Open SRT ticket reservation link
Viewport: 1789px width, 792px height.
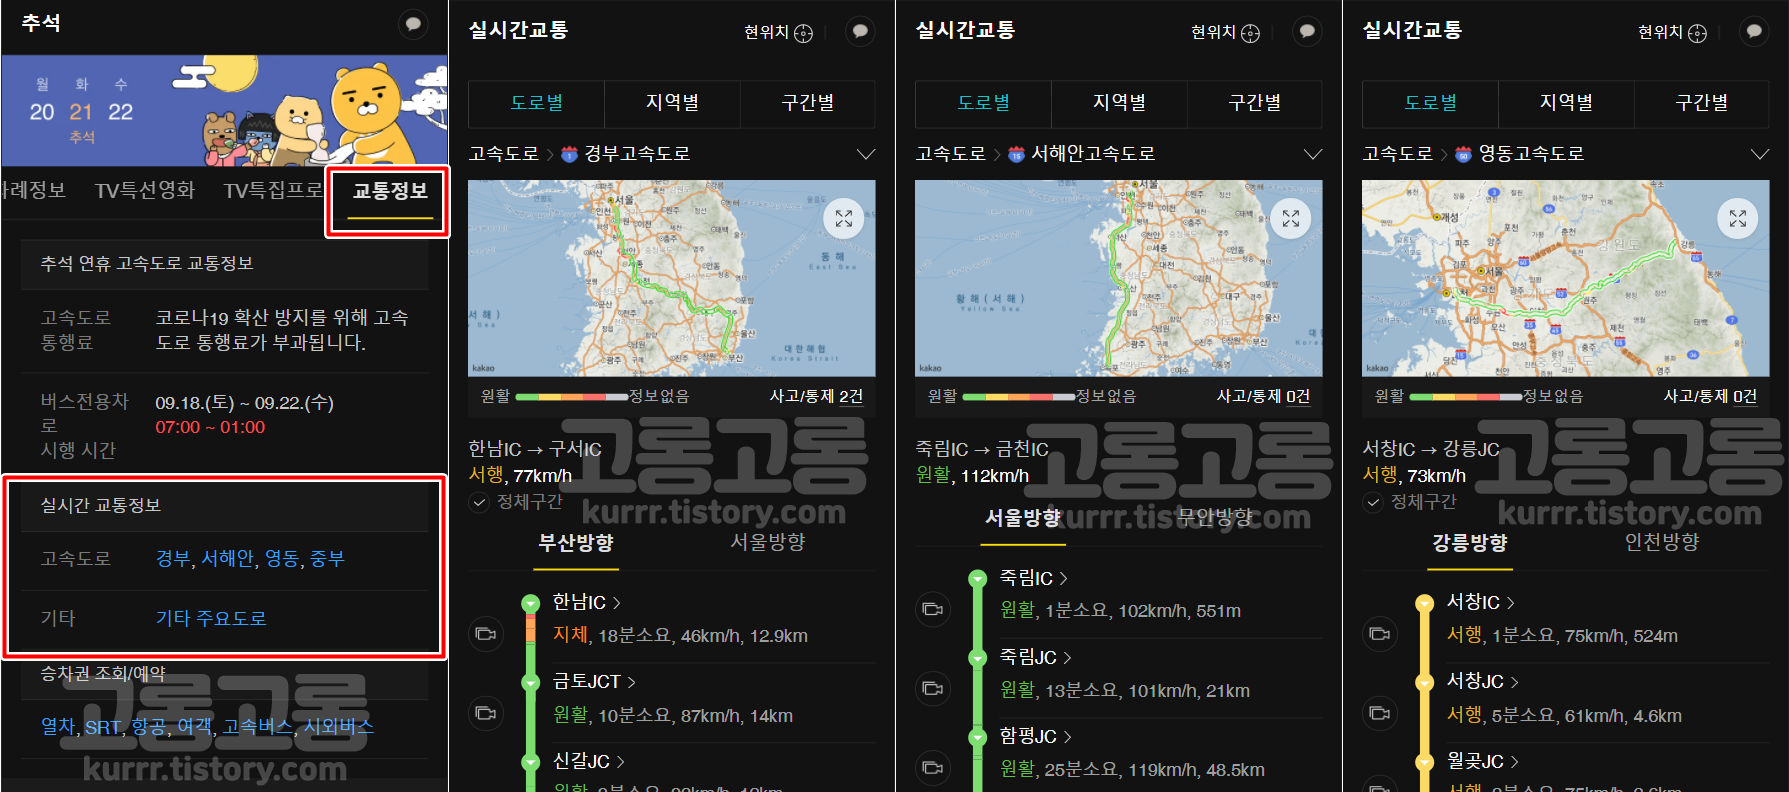(102, 727)
